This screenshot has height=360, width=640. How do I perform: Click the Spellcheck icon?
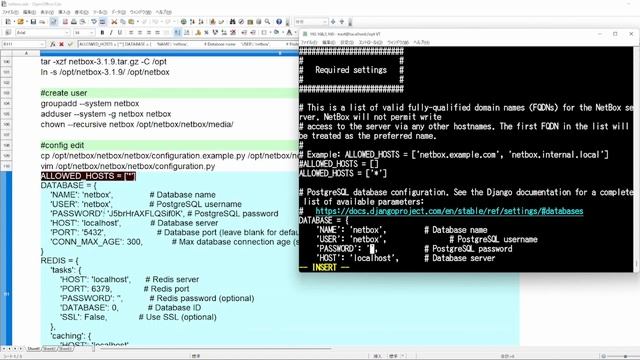point(93,22)
